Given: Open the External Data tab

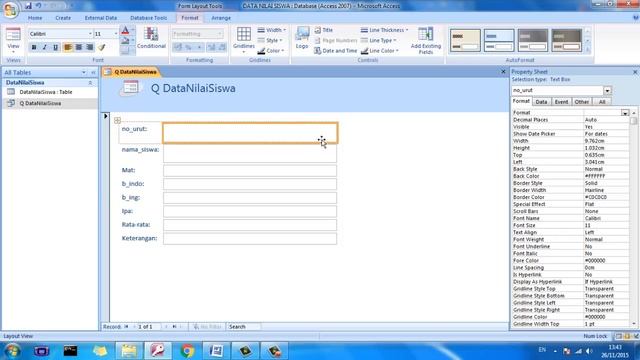Looking at the screenshot, I should (101, 18).
